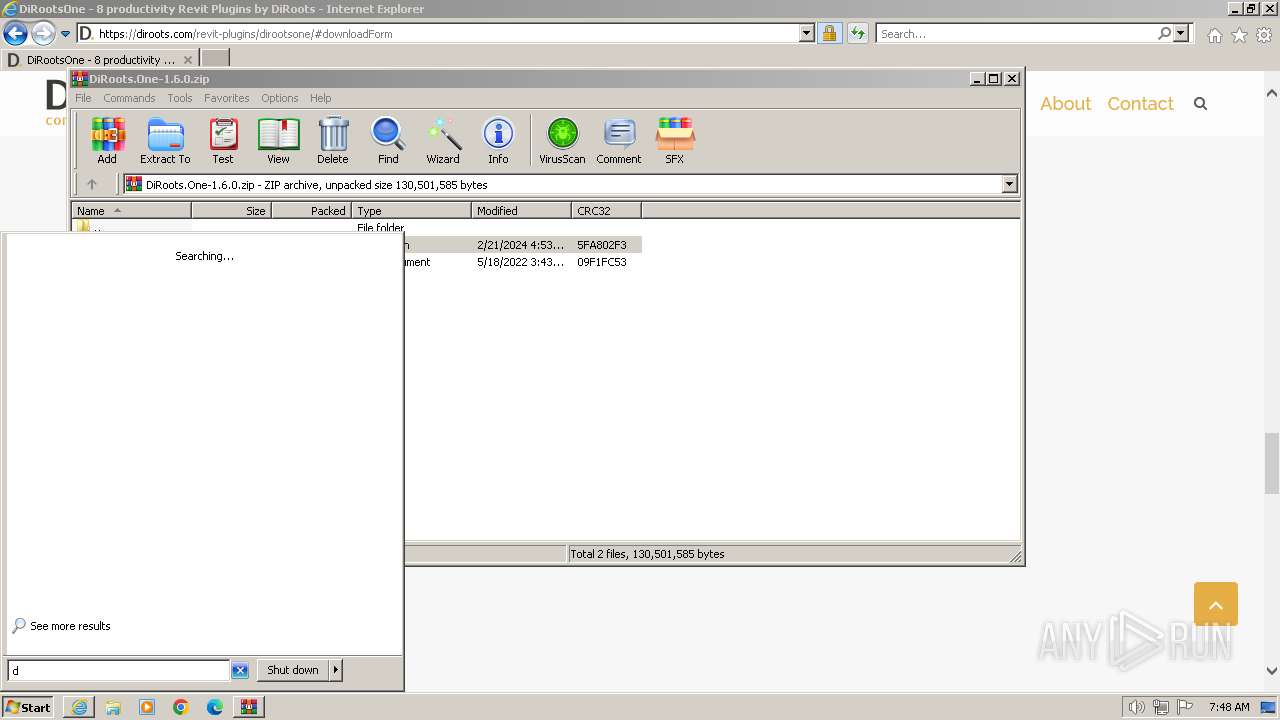The height and width of the screenshot is (720, 1280).
Task: Open the Tools menu in WinRAR
Action: [180, 98]
